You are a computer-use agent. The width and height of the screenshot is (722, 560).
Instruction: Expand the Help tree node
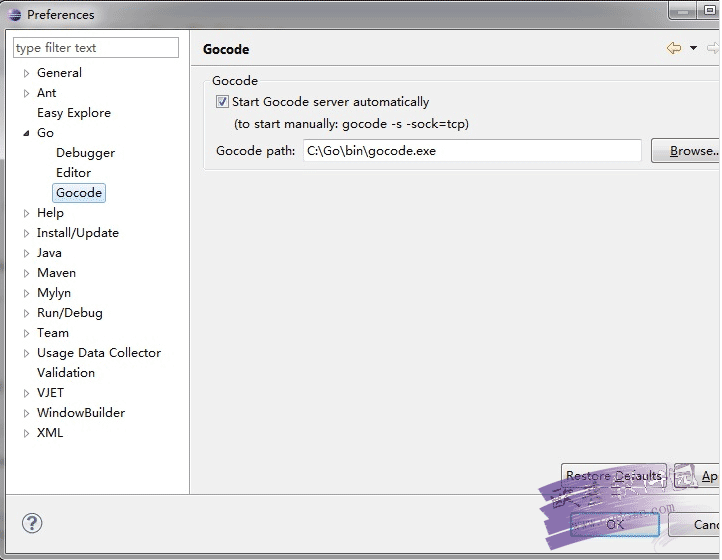pyautogui.click(x=26, y=213)
